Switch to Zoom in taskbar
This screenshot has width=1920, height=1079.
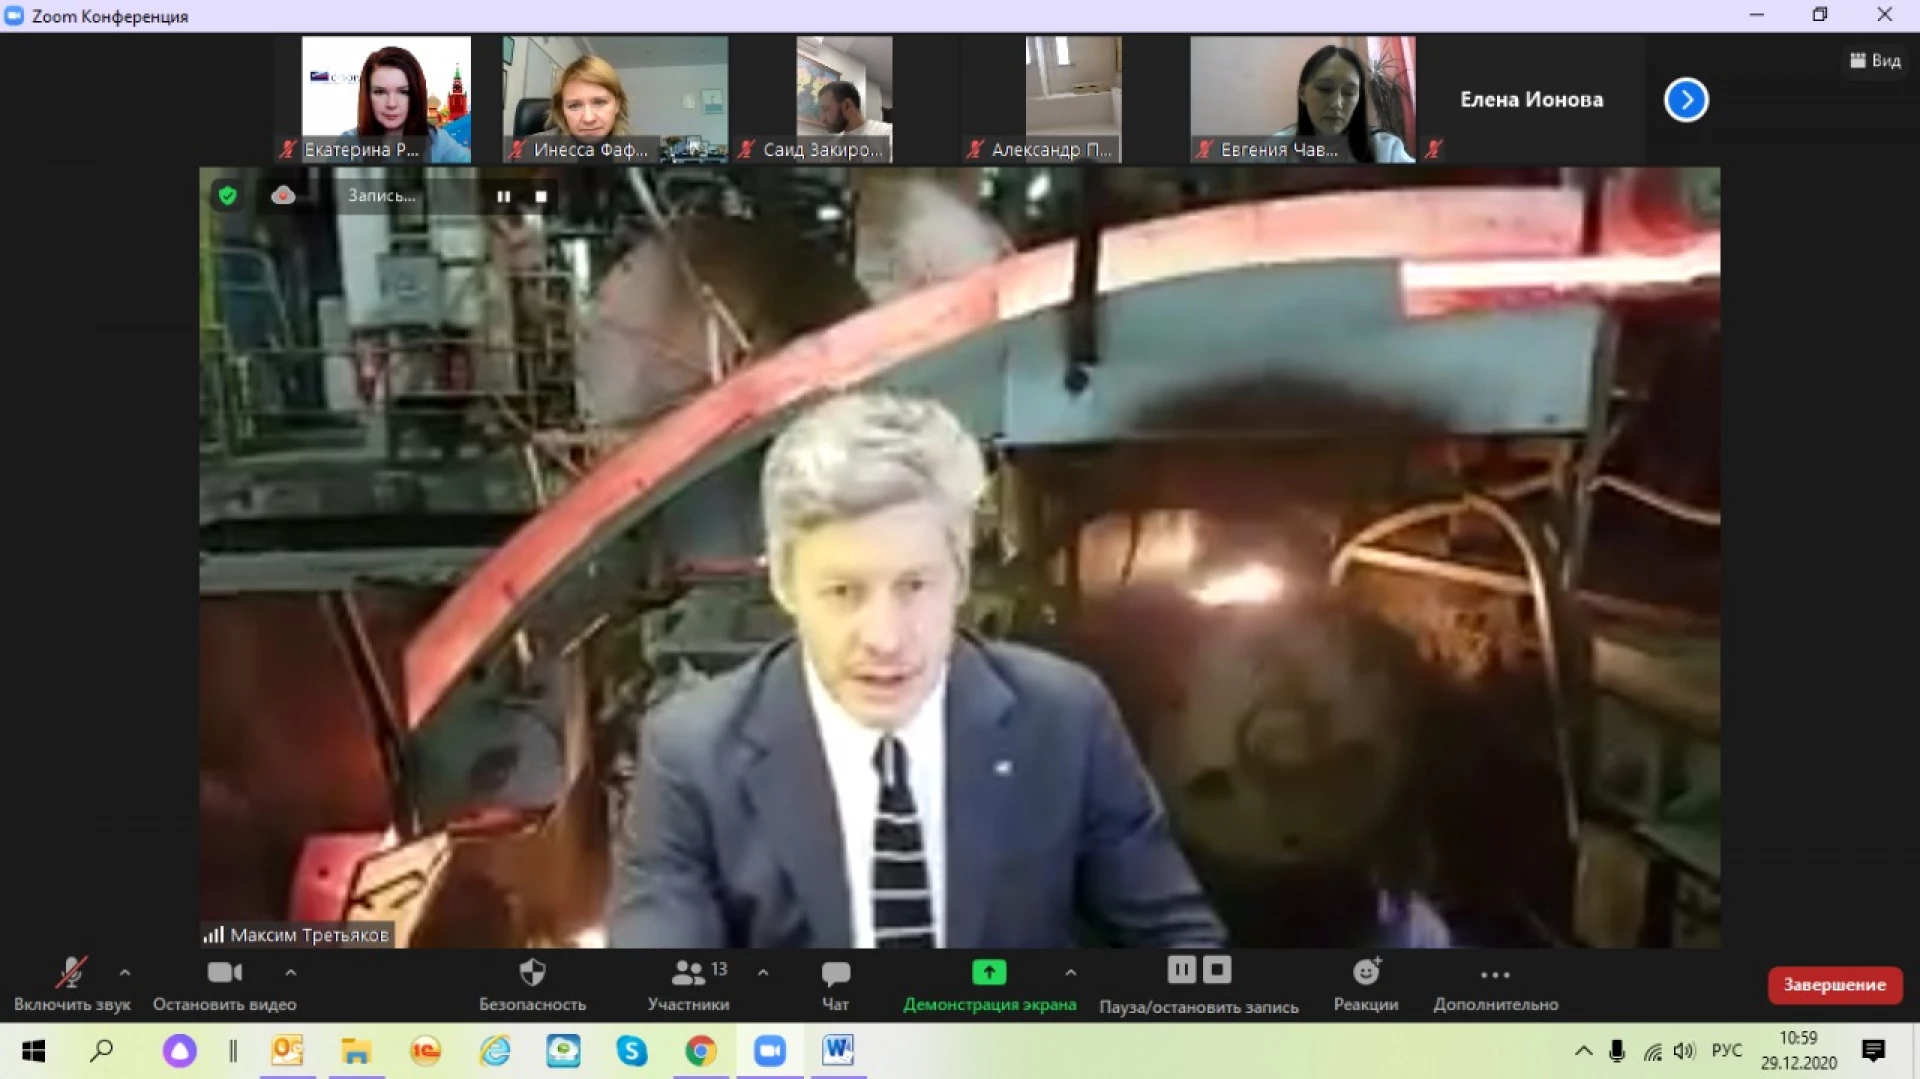point(770,1051)
